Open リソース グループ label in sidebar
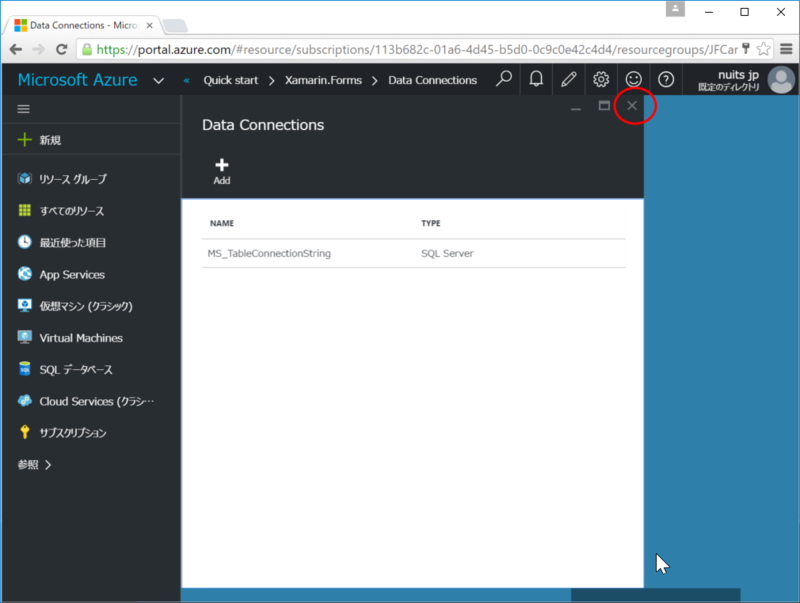The width and height of the screenshot is (800, 603). pos(73,179)
